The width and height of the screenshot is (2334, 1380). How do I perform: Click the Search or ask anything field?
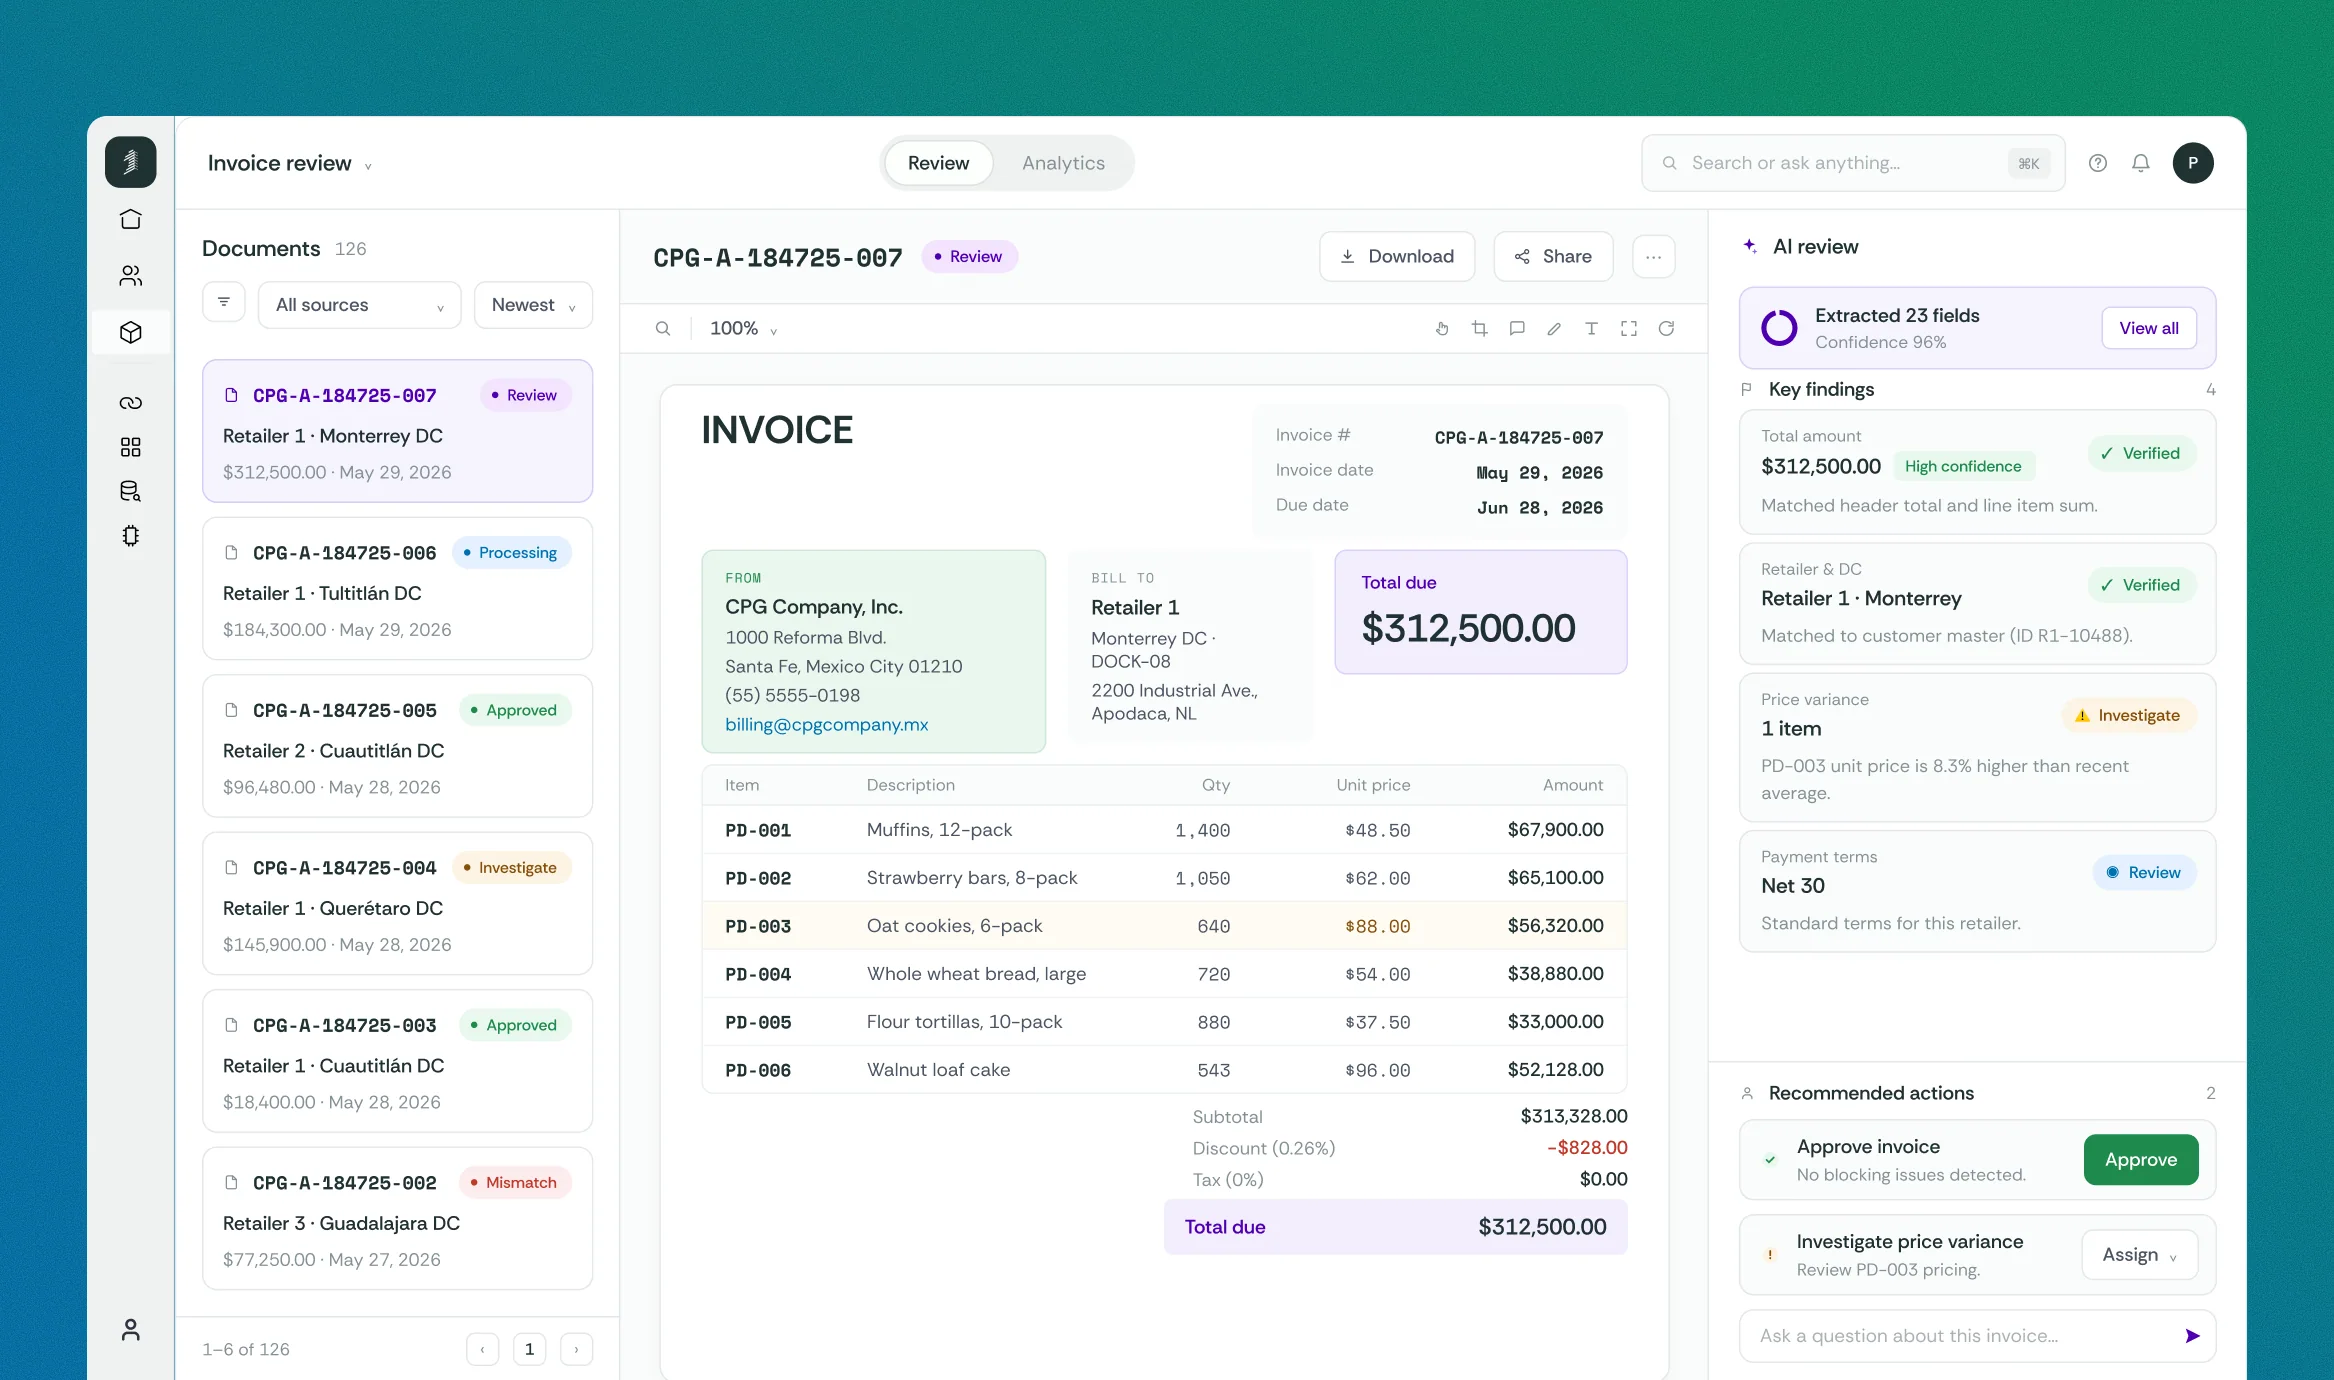pyautogui.click(x=1852, y=163)
